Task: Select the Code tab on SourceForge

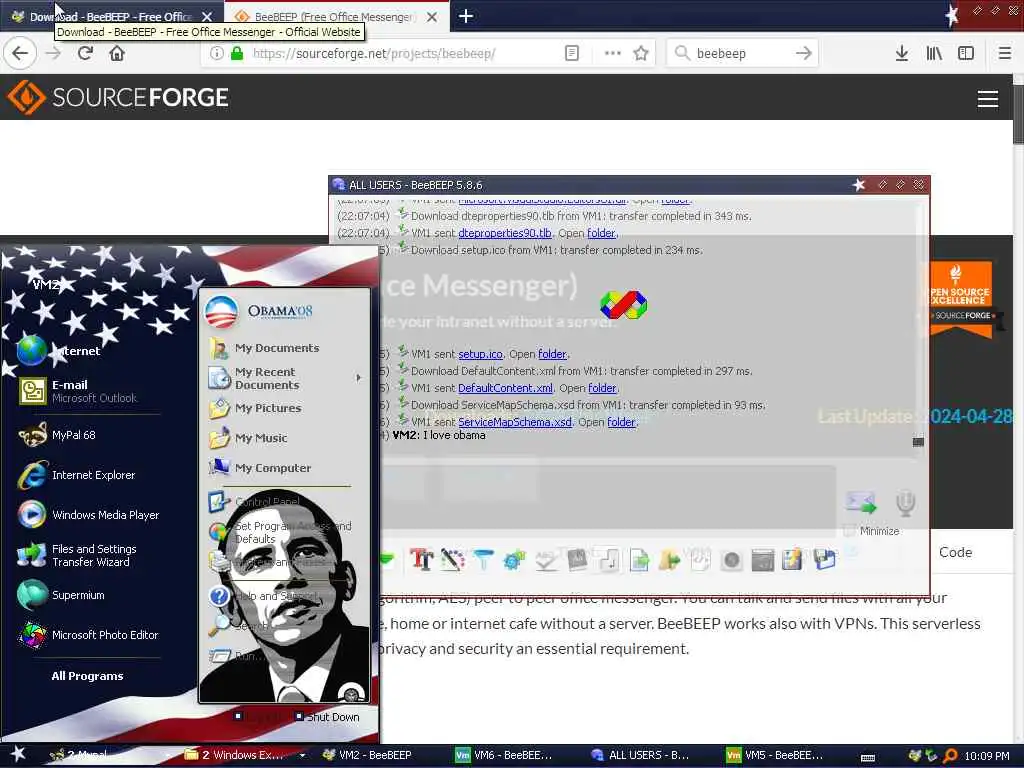Action: pos(955,552)
